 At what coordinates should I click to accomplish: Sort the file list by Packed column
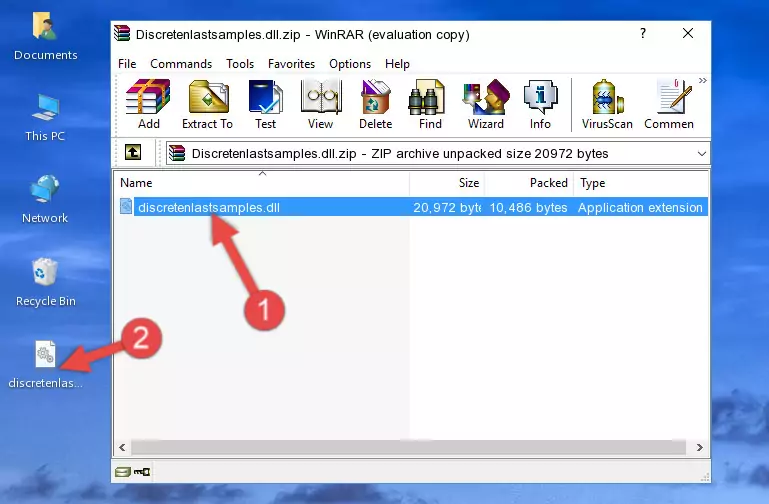(x=529, y=183)
